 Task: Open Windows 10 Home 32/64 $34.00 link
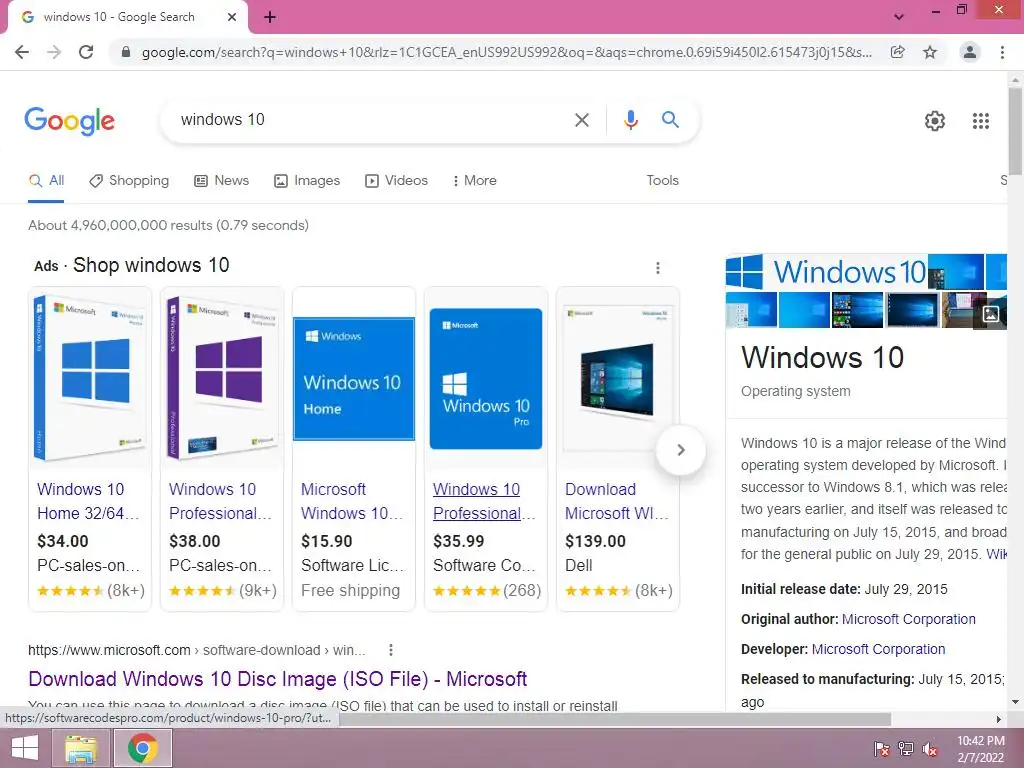pos(88,501)
